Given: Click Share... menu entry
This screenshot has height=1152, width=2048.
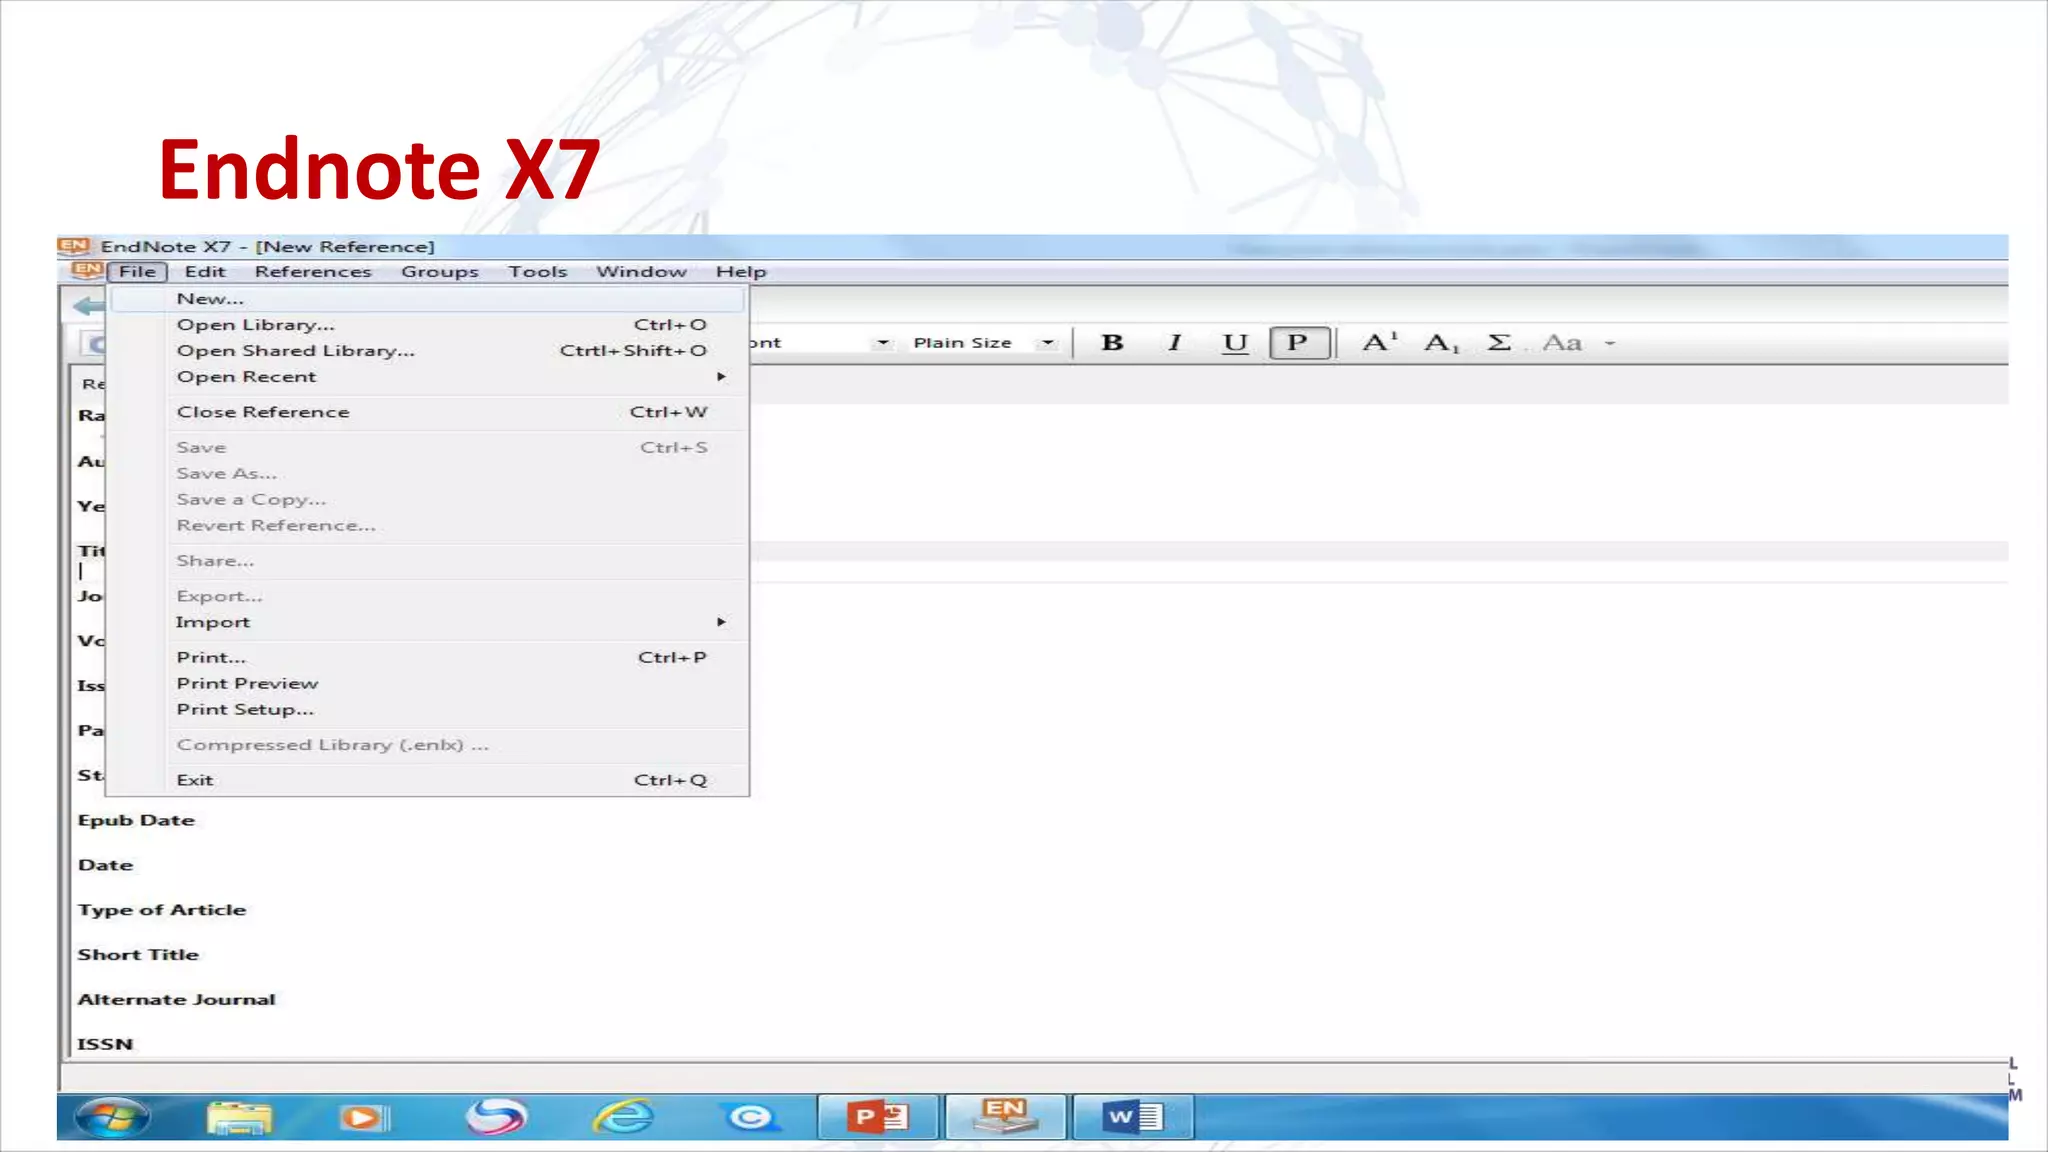Looking at the screenshot, I should (x=428, y=561).
